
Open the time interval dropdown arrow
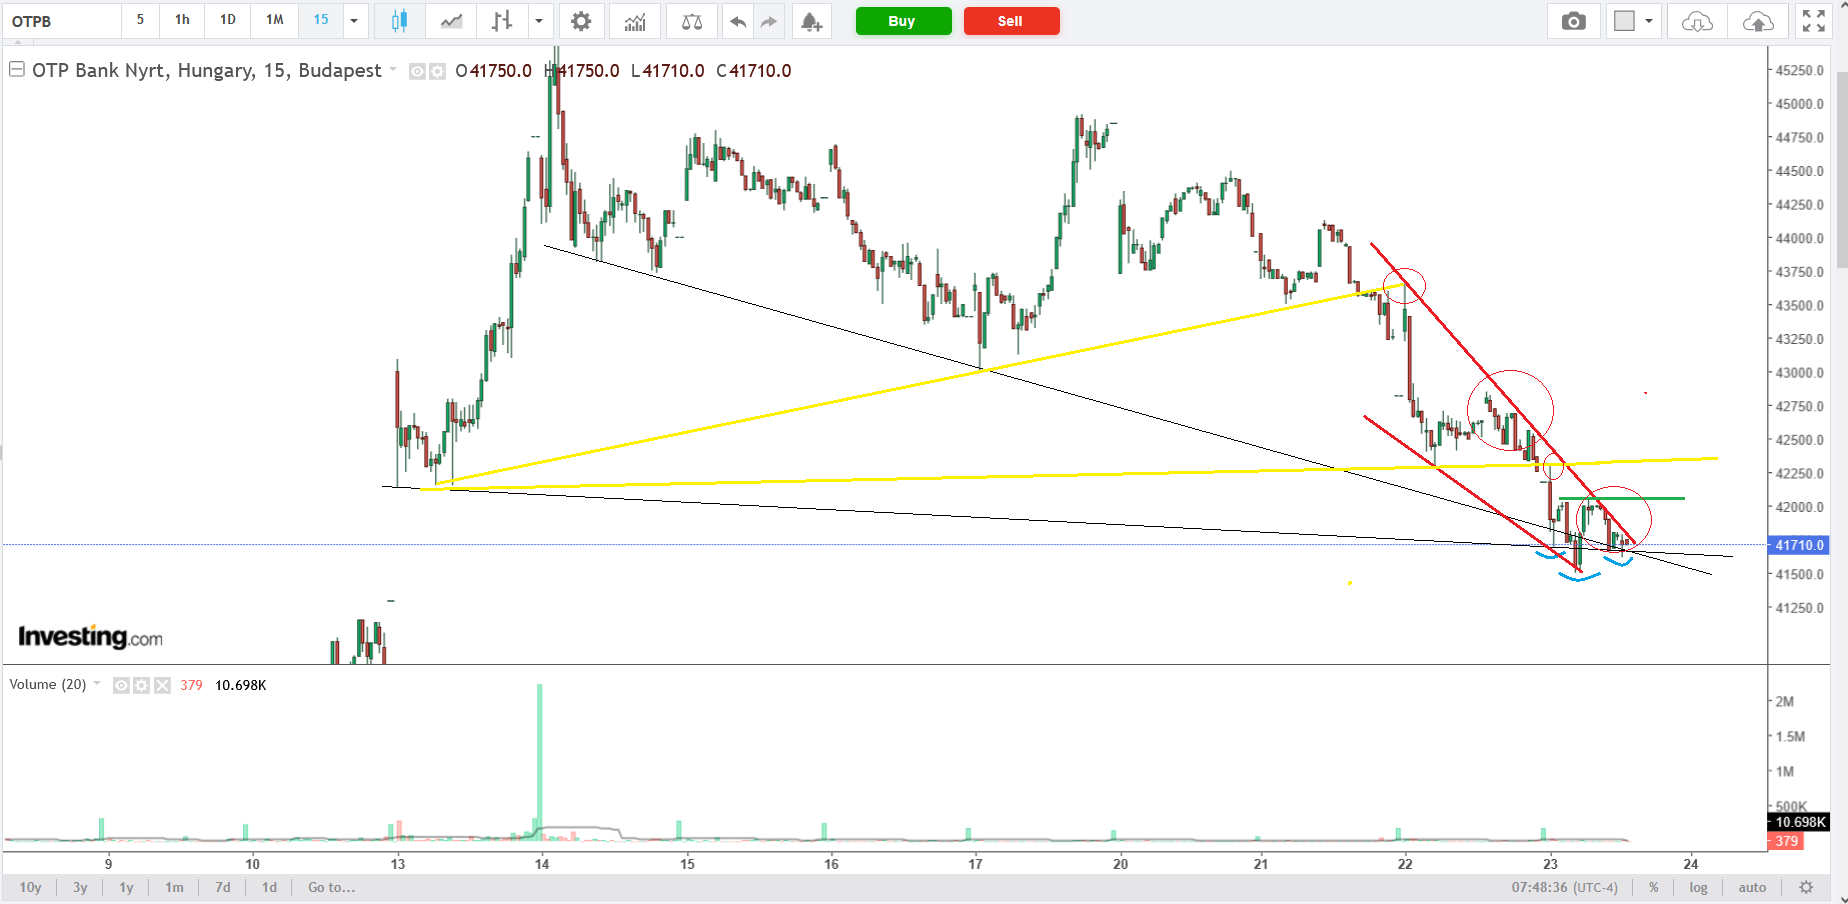coord(354,21)
